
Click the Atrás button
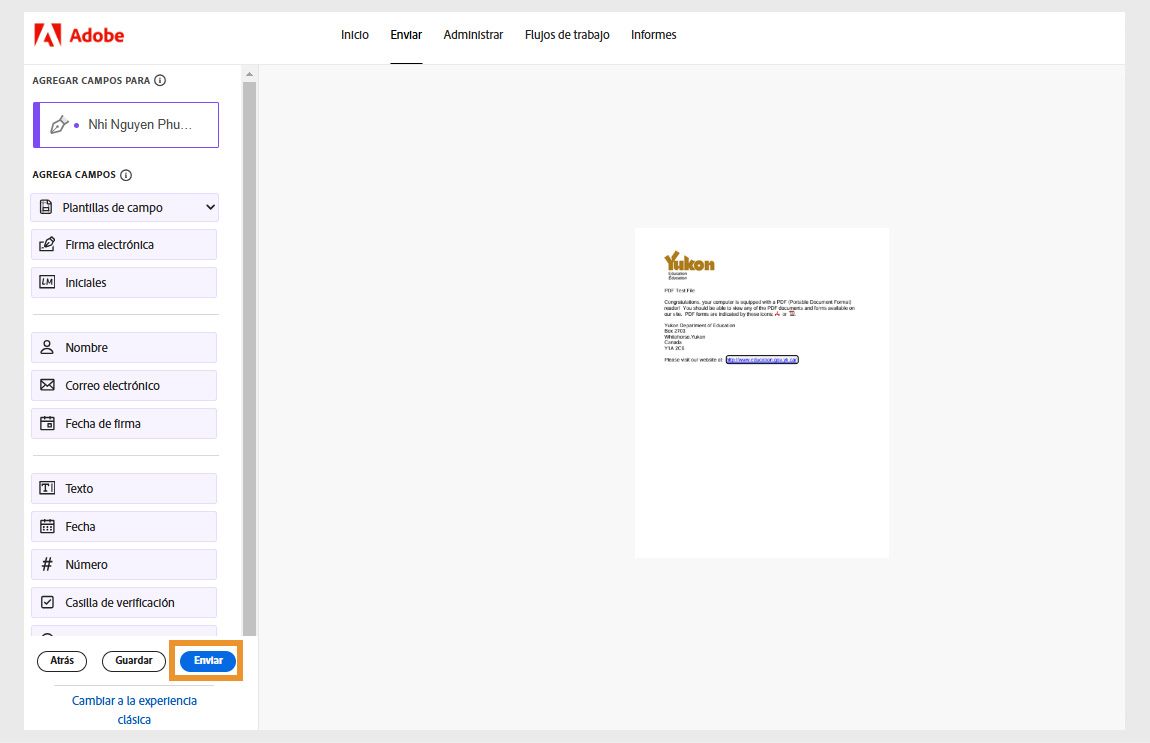[x=62, y=661]
